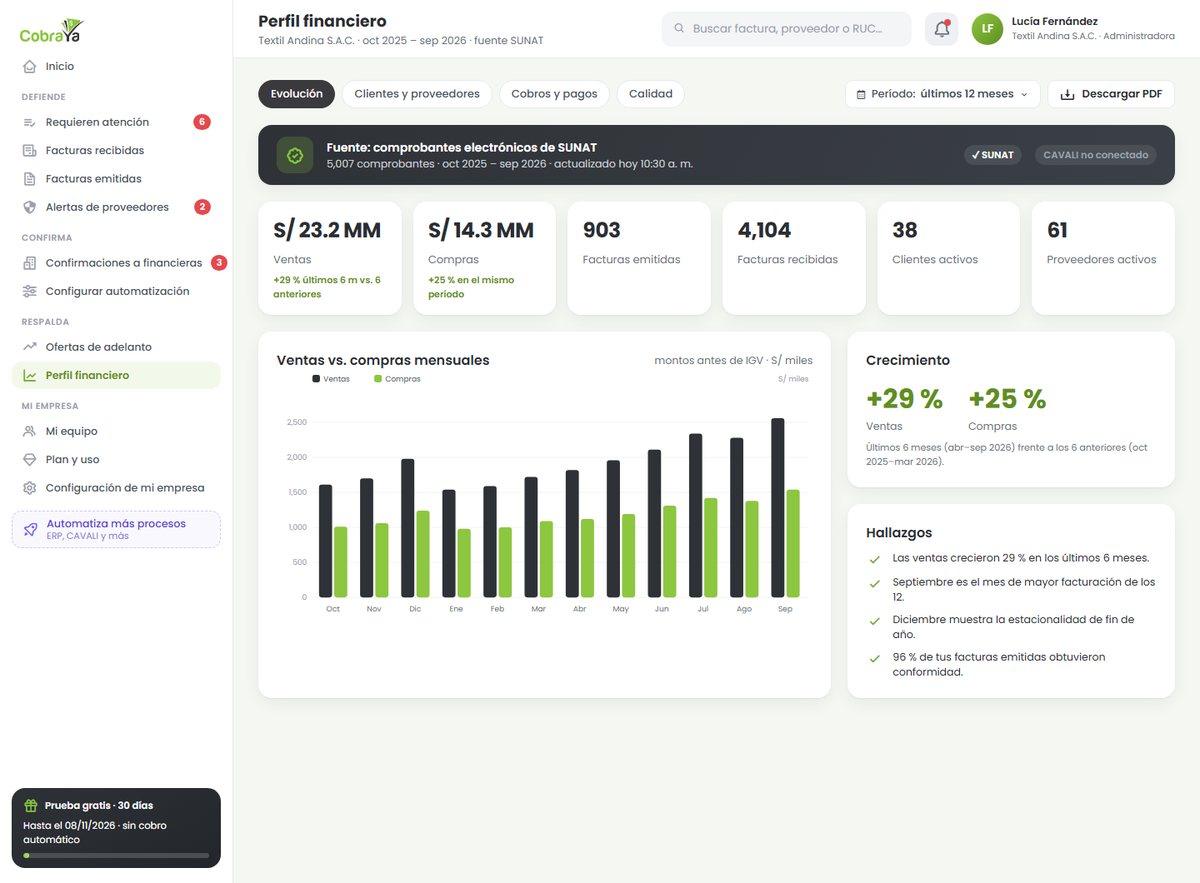Click the gift icon in Prueba gratis
The height and width of the screenshot is (883, 1200).
[x=31, y=805]
